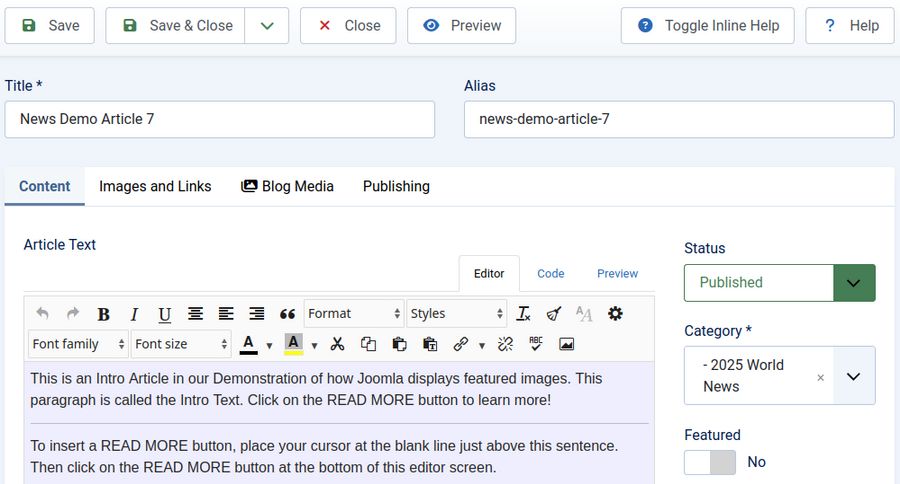This screenshot has width=900, height=484.
Task: Click into the Alias input field
Action: 678,119
